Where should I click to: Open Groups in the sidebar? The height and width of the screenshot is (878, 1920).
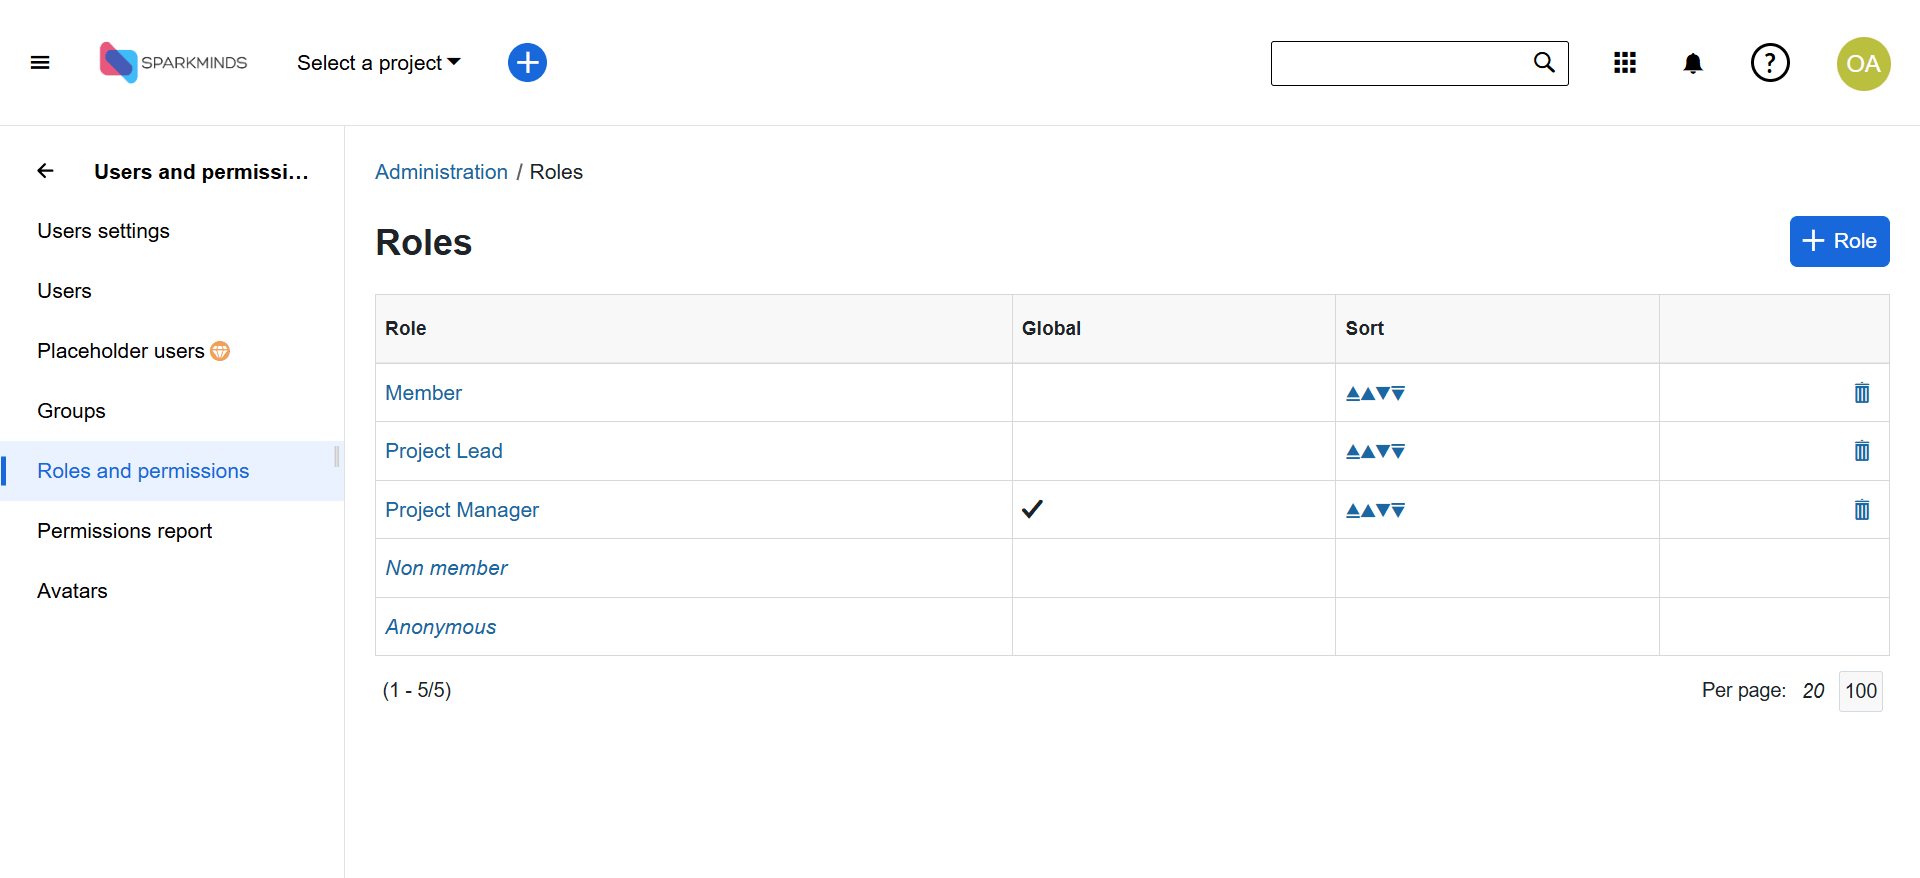click(71, 411)
